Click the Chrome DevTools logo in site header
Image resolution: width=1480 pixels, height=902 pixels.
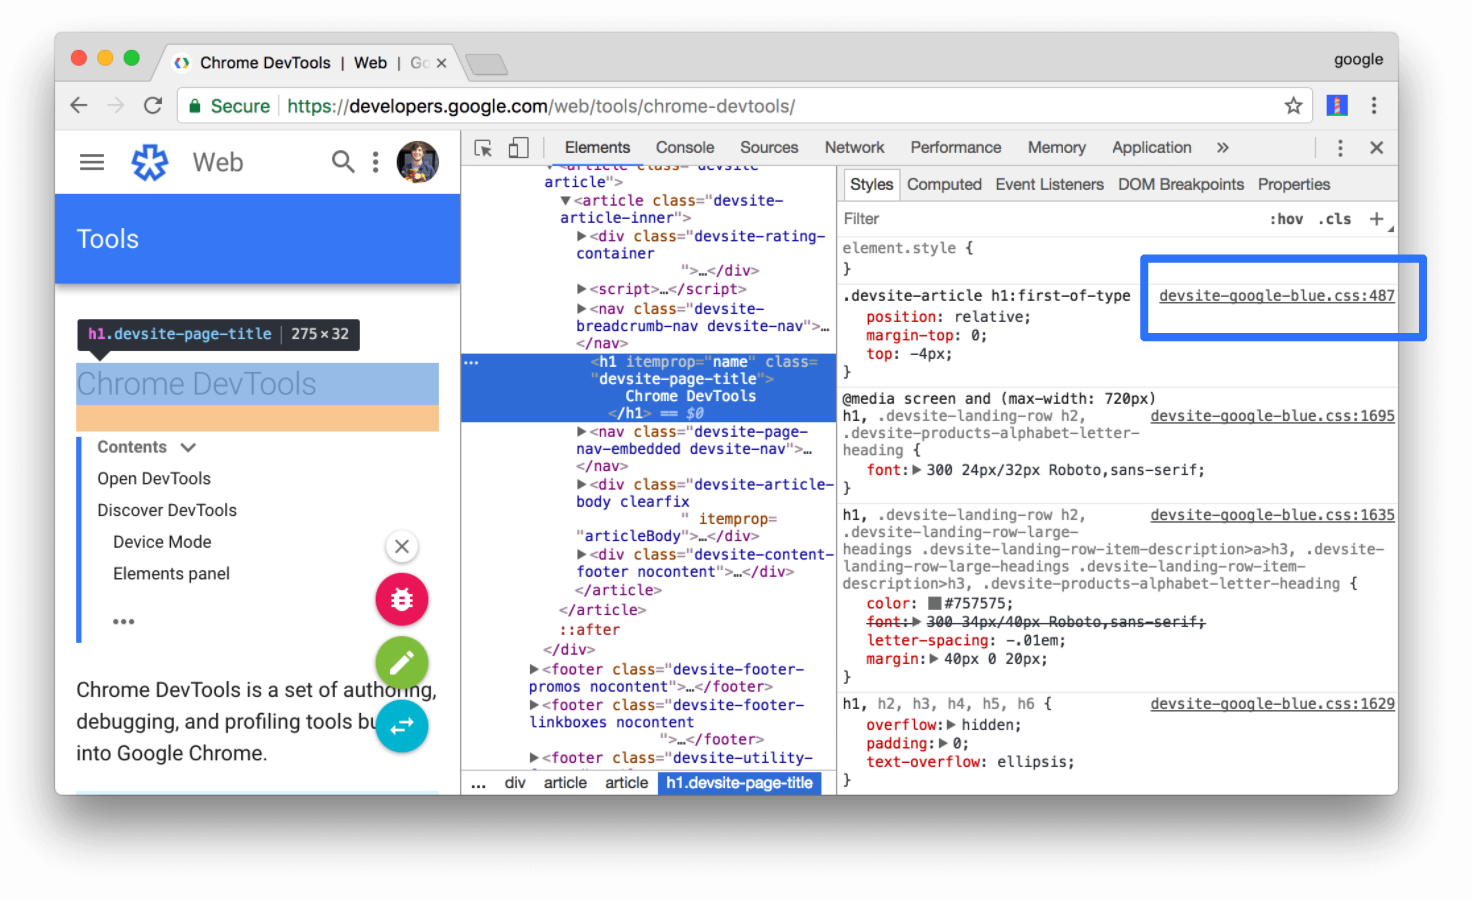pos(150,161)
